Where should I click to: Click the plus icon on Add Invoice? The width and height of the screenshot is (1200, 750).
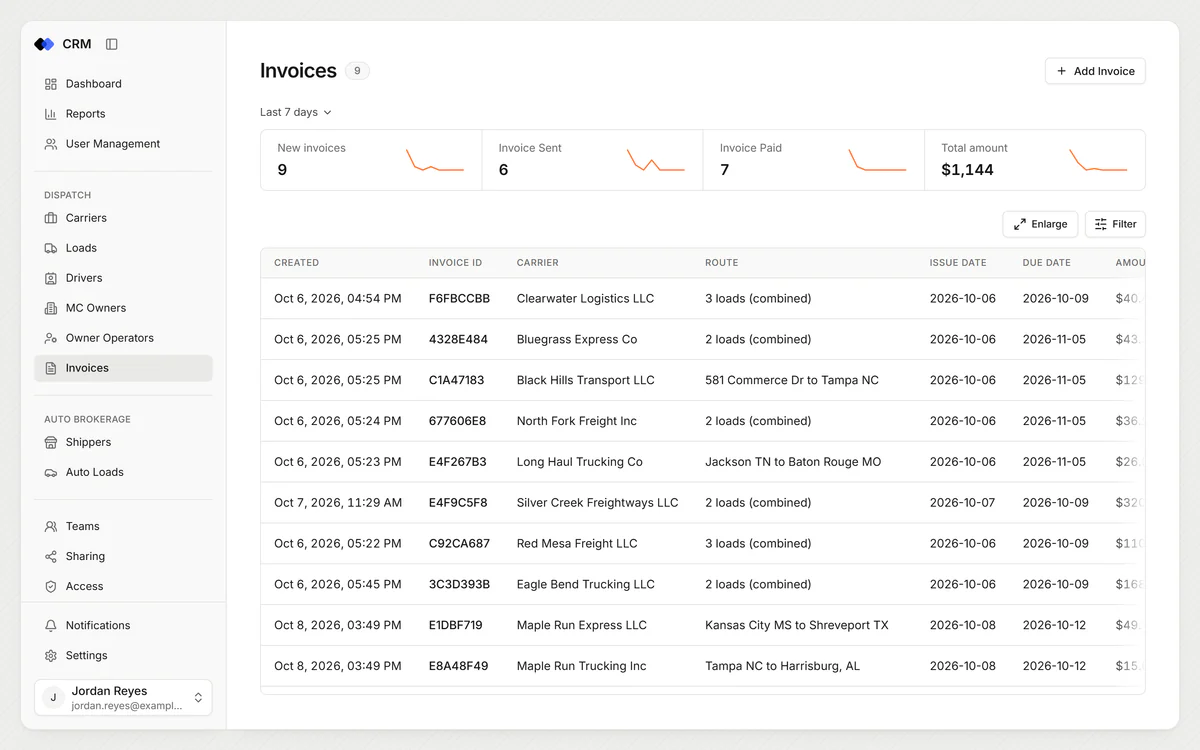click(1062, 71)
